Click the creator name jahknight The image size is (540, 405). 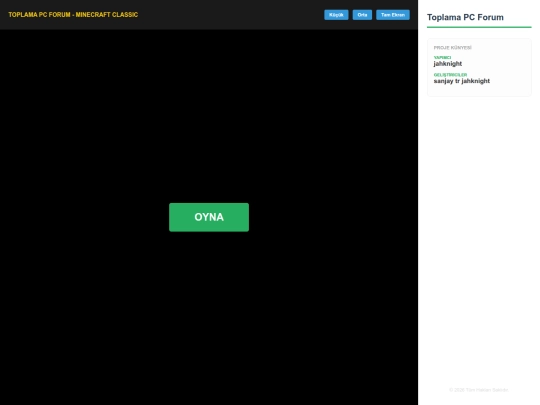point(448,64)
